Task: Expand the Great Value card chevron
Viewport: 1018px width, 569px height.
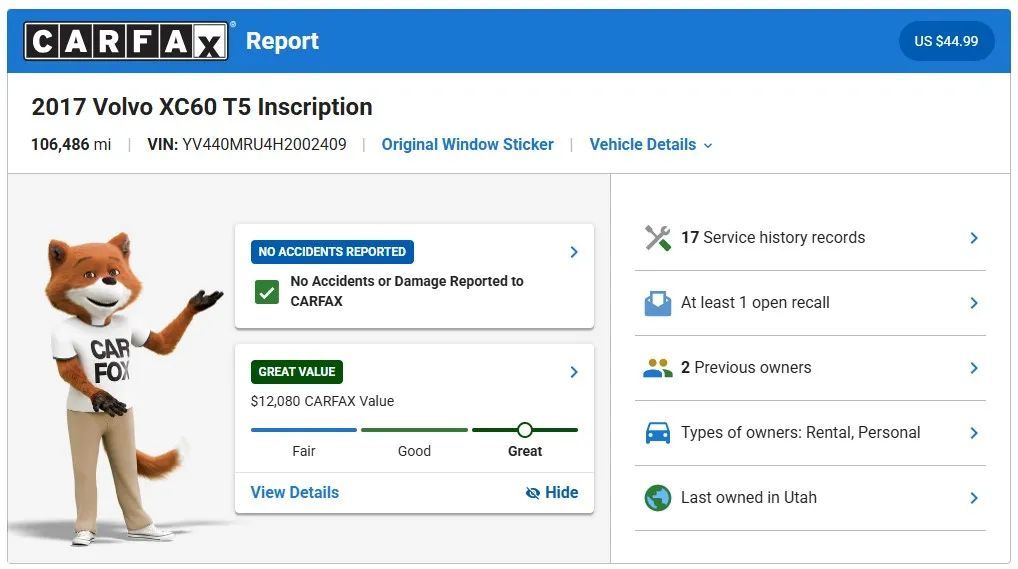Action: pos(574,372)
